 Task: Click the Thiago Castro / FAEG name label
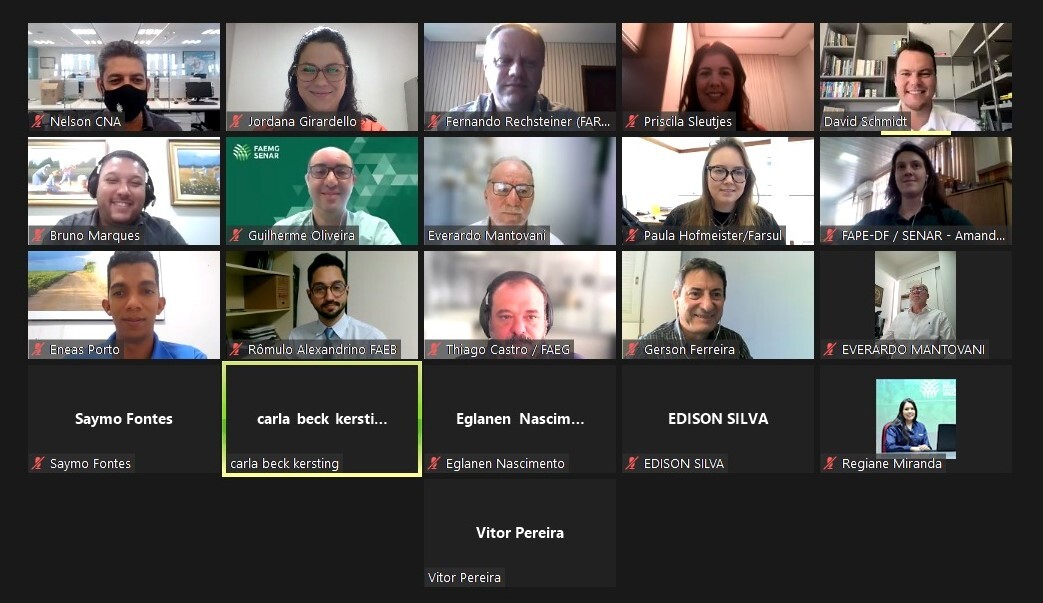tap(508, 350)
